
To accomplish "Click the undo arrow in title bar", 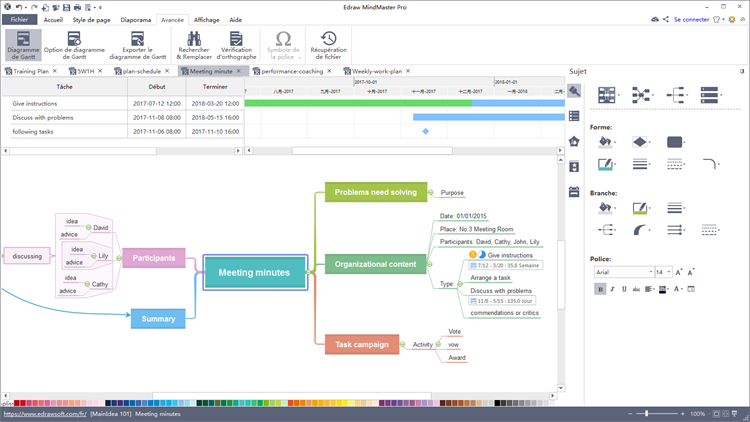I will (19, 7).
